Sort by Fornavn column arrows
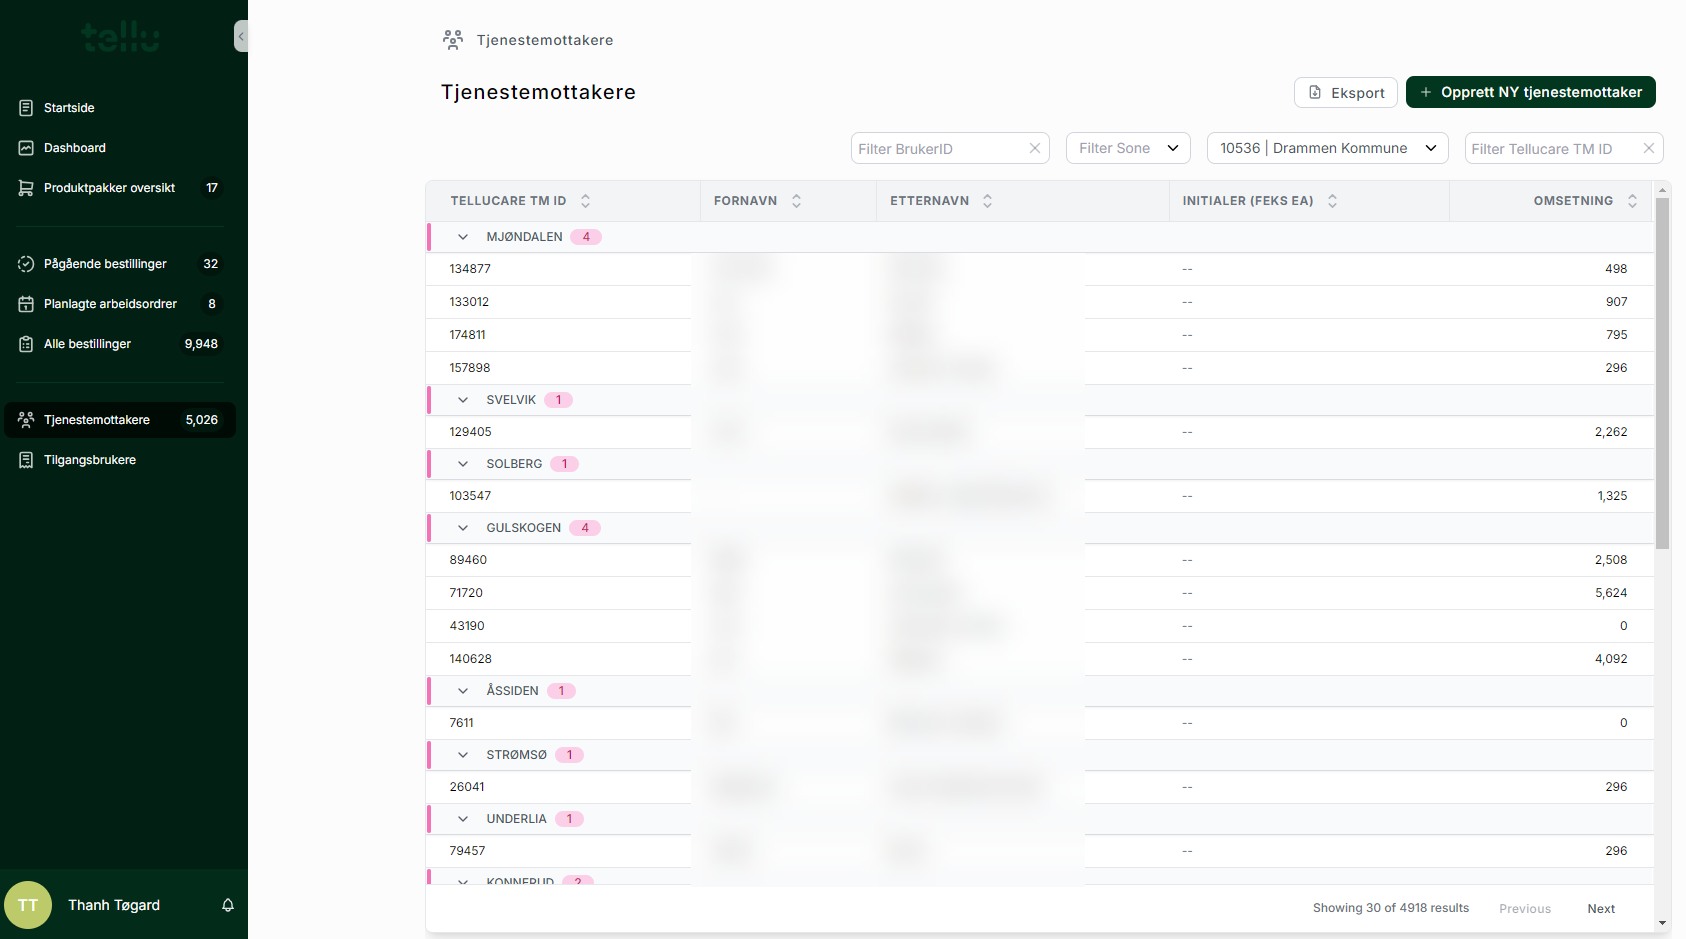1686x939 pixels. (796, 201)
